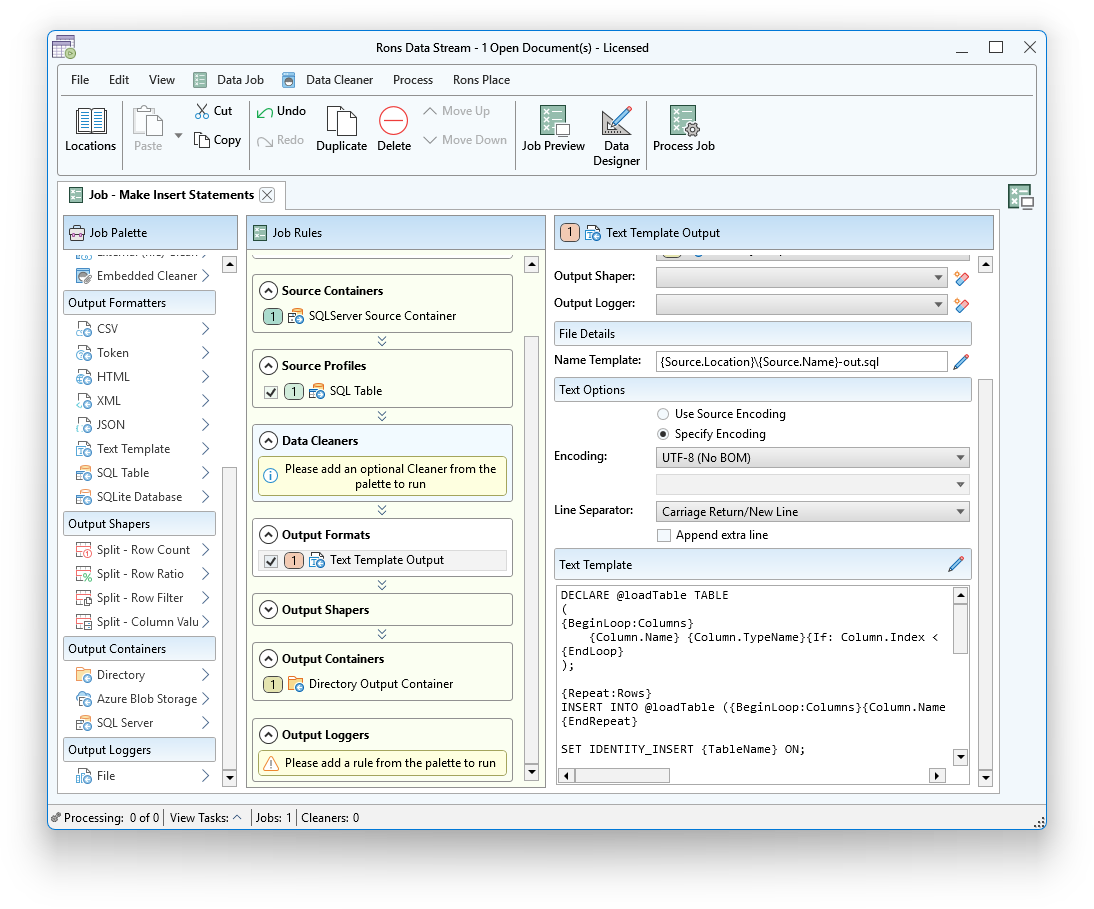Collapse the Data Cleaners section
The width and height of the screenshot is (1094, 909).
(x=268, y=441)
